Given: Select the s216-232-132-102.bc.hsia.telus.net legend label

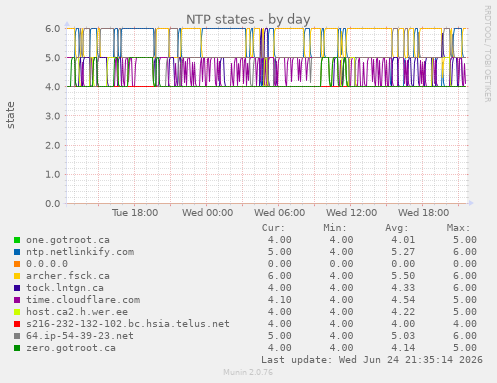Looking at the screenshot, I should tap(128, 324).
